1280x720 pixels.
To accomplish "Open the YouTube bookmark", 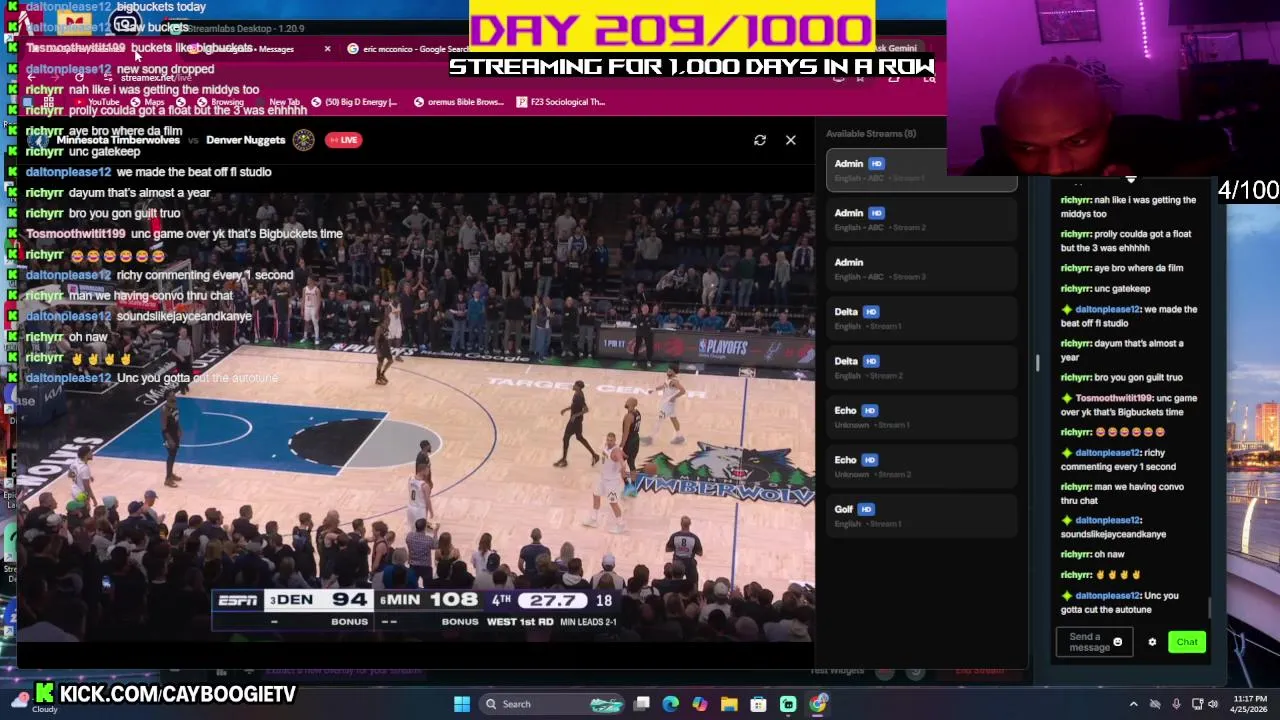I will coord(96,102).
